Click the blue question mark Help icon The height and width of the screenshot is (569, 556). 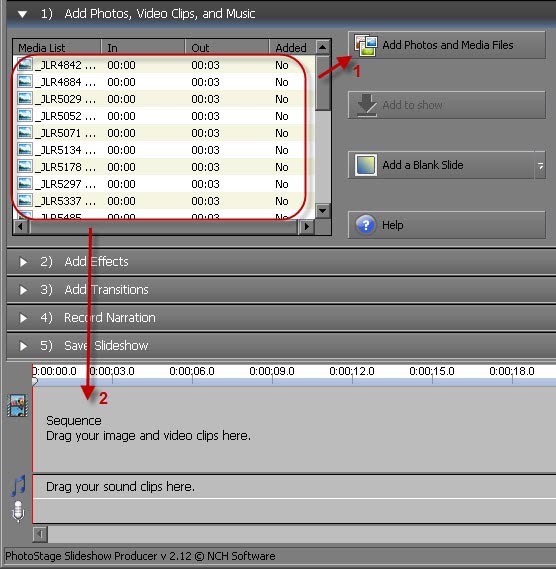(x=366, y=225)
